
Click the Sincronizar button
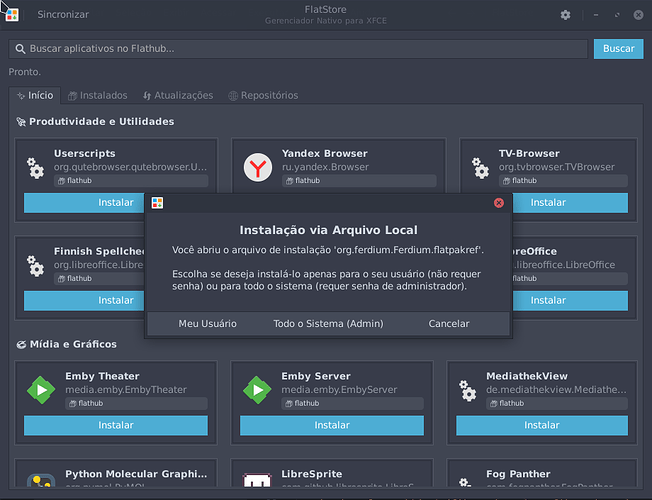63,15
